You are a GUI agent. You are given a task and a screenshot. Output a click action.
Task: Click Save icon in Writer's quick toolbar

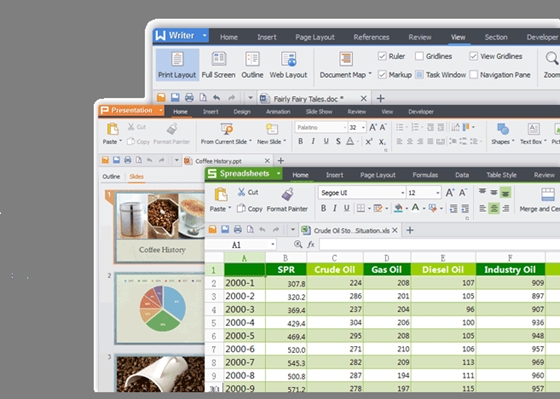tap(175, 98)
